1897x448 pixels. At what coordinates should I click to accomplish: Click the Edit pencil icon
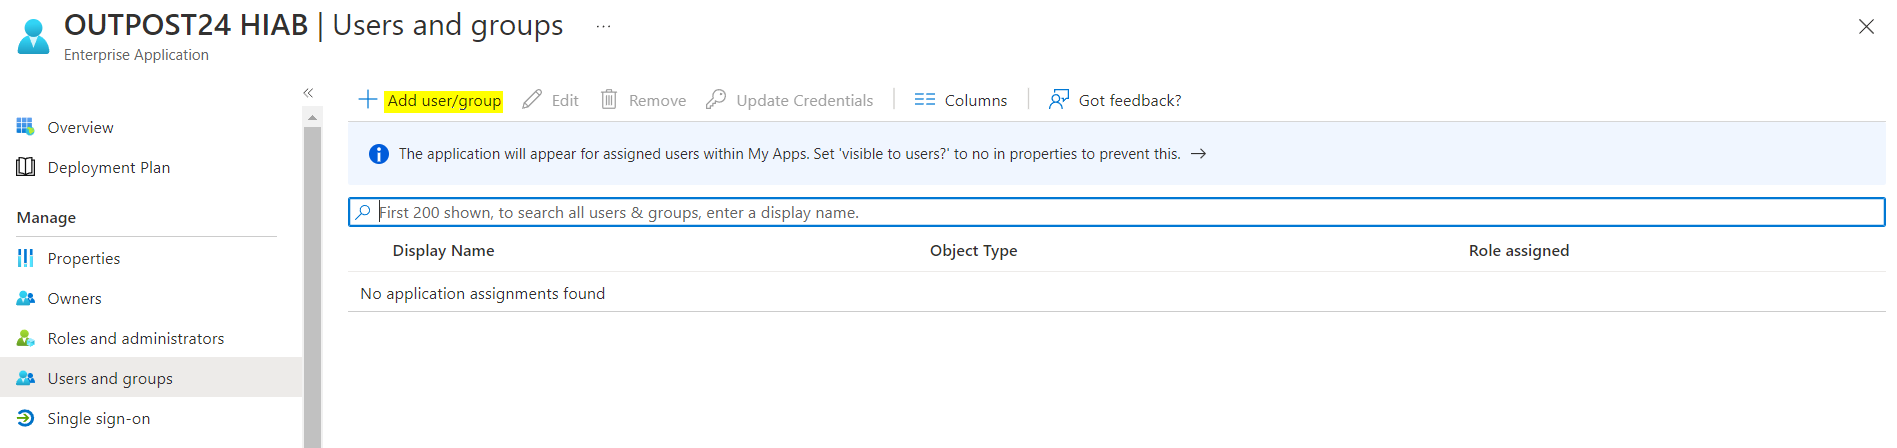click(532, 100)
